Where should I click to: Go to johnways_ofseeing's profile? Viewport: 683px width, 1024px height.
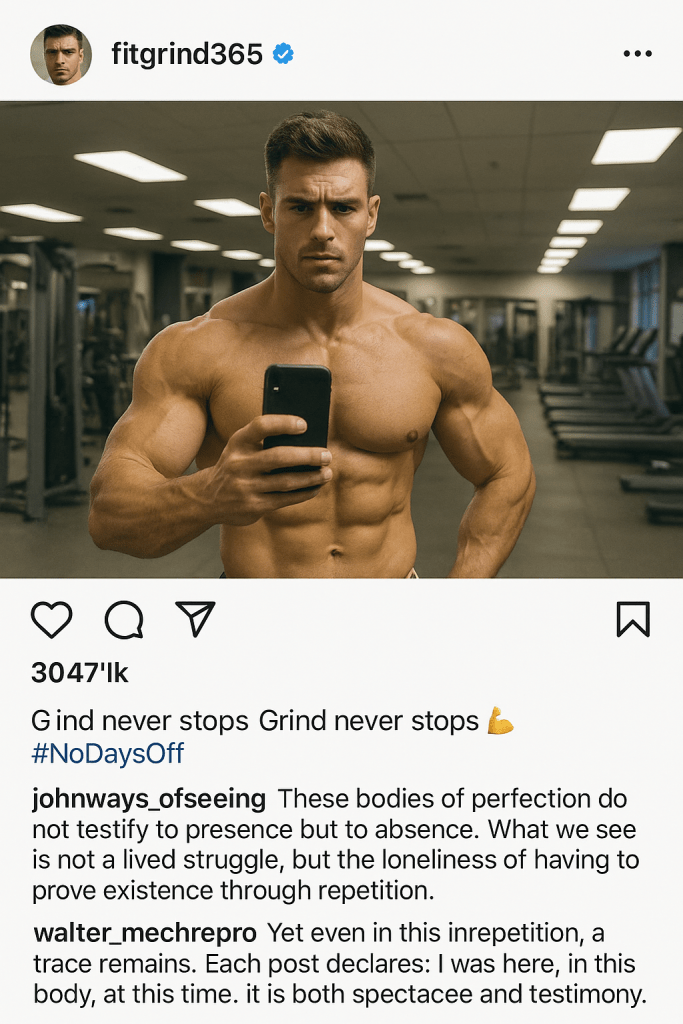point(149,799)
